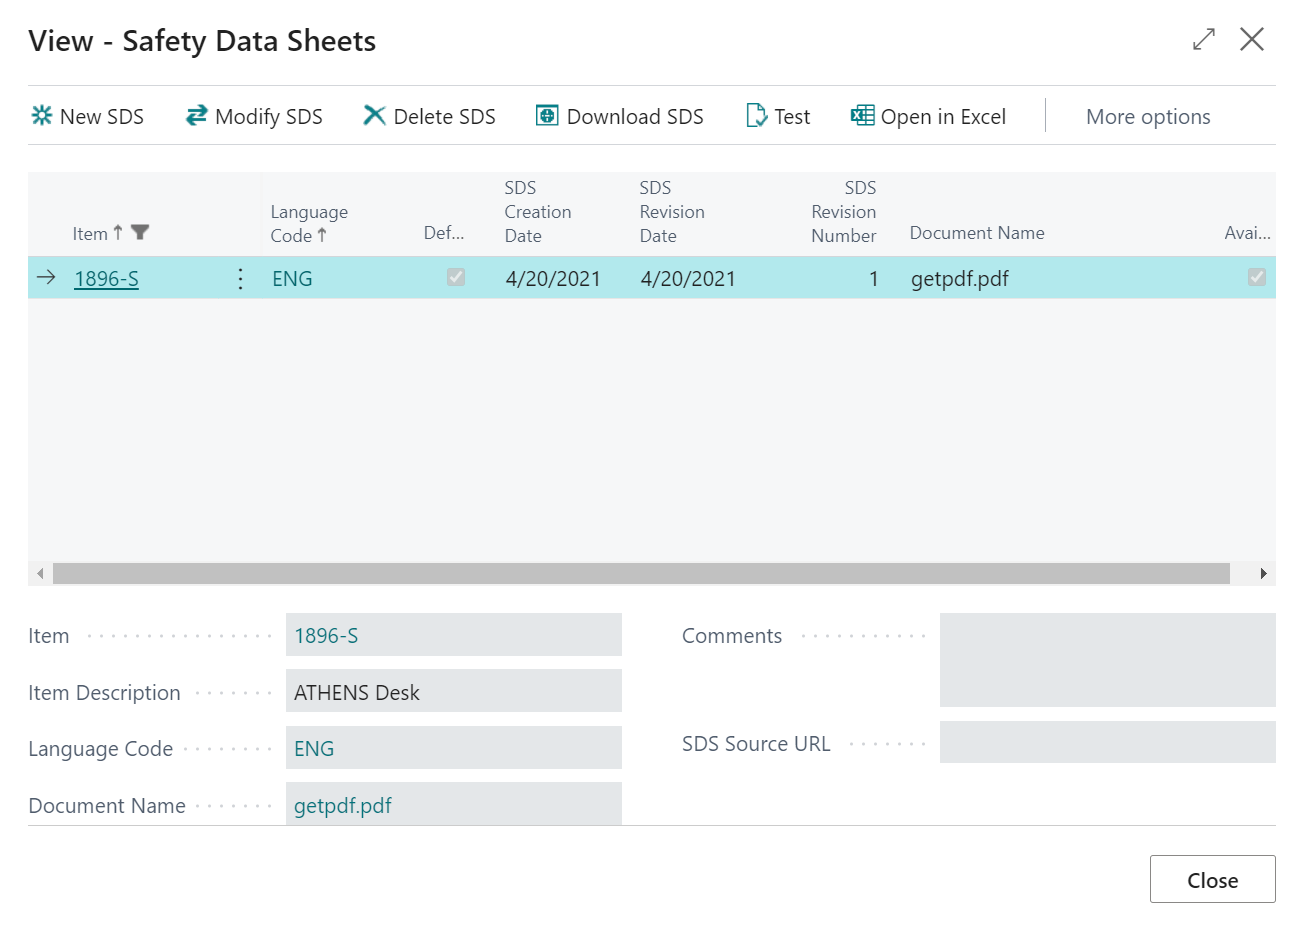Open the 1896-S link in Item field

click(326, 636)
